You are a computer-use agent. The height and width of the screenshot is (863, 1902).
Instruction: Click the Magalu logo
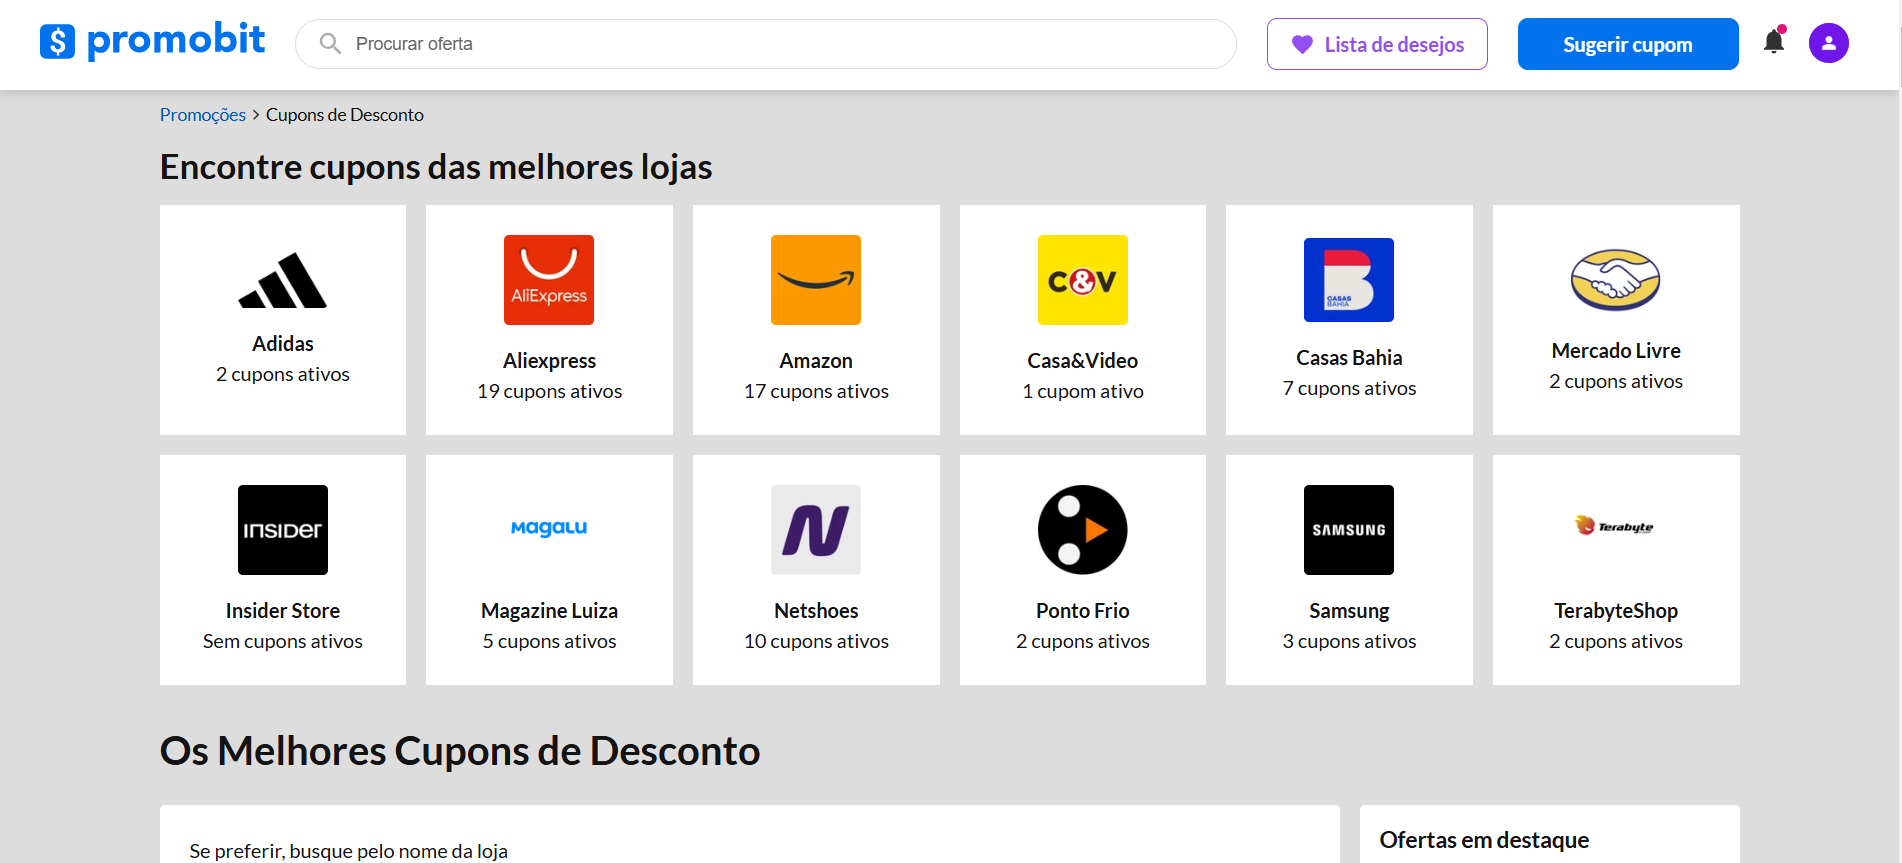point(549,528)
